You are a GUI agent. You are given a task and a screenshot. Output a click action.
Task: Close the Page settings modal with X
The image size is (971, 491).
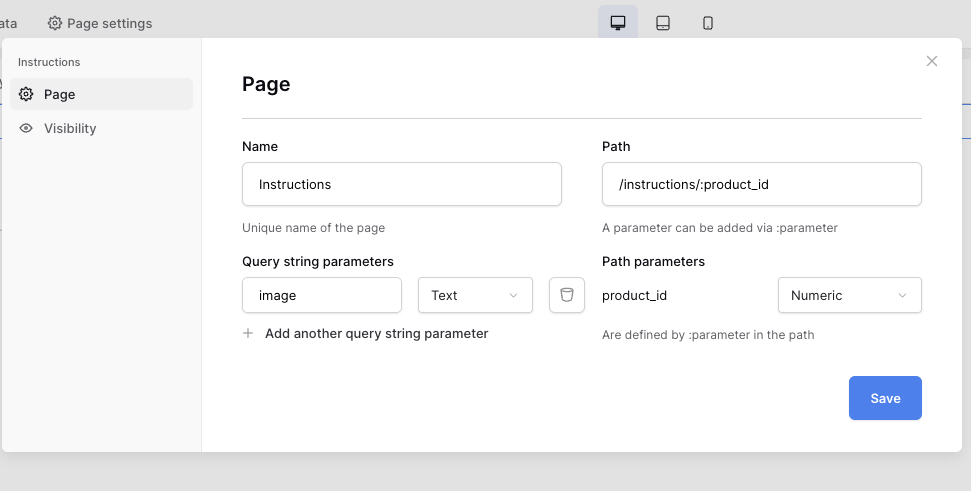click(x=932, y=61)
